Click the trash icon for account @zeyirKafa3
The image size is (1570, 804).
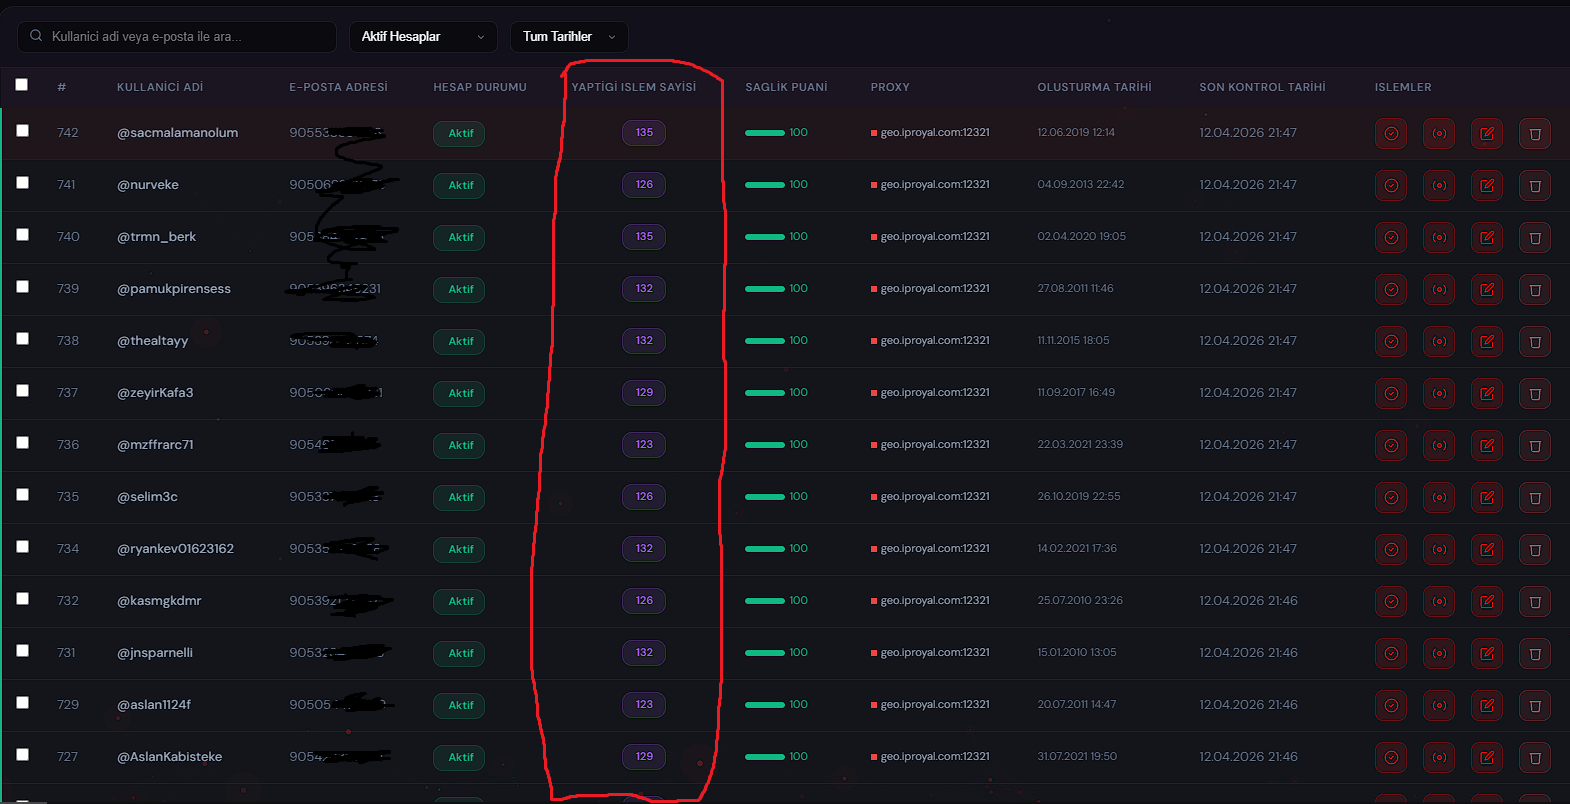pos(1535,393)
